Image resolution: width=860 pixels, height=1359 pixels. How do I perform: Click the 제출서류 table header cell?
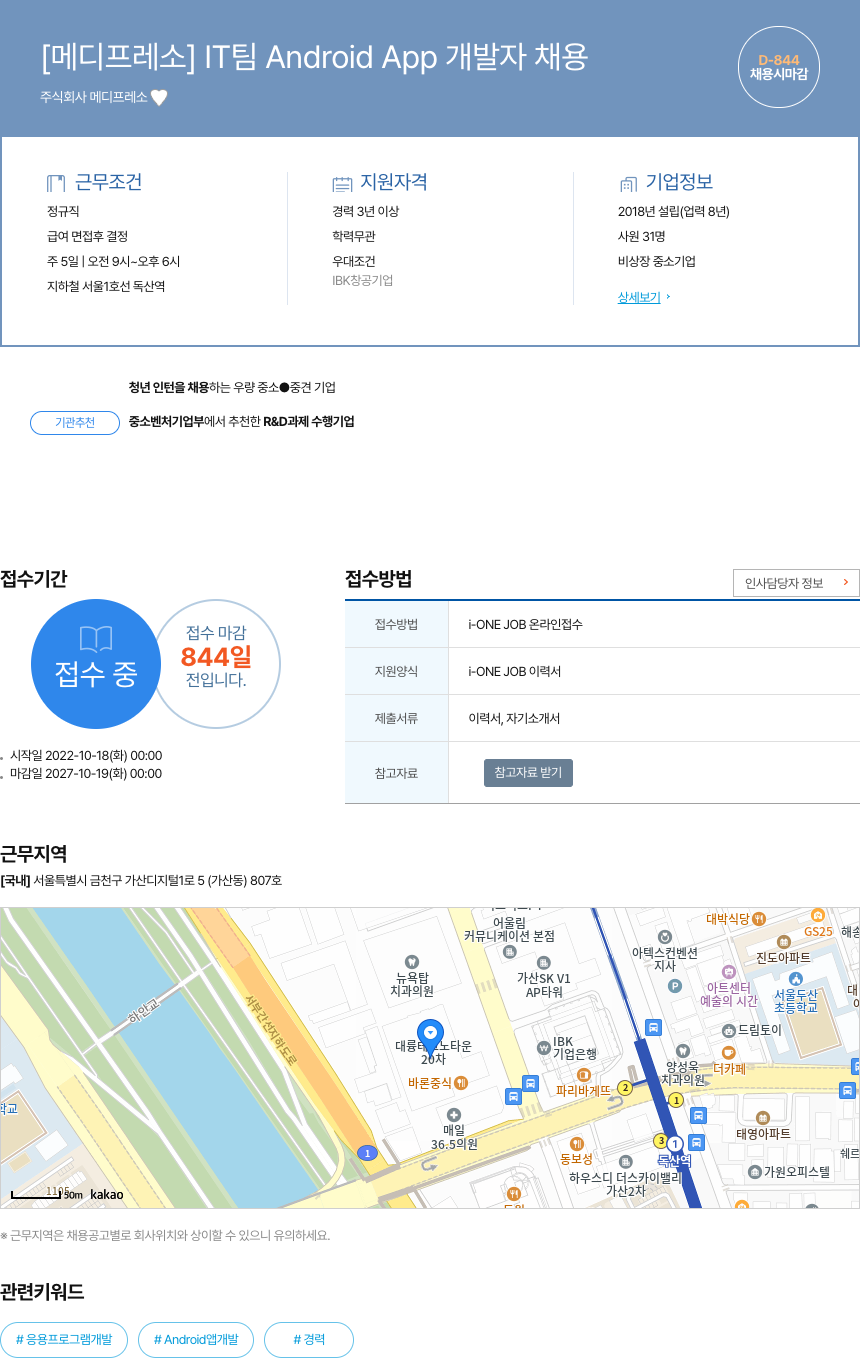(x=396, y=718)
